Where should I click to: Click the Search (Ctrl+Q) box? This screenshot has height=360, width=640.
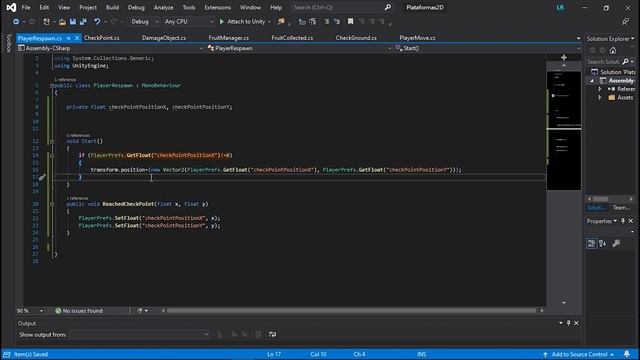[342, 7]
